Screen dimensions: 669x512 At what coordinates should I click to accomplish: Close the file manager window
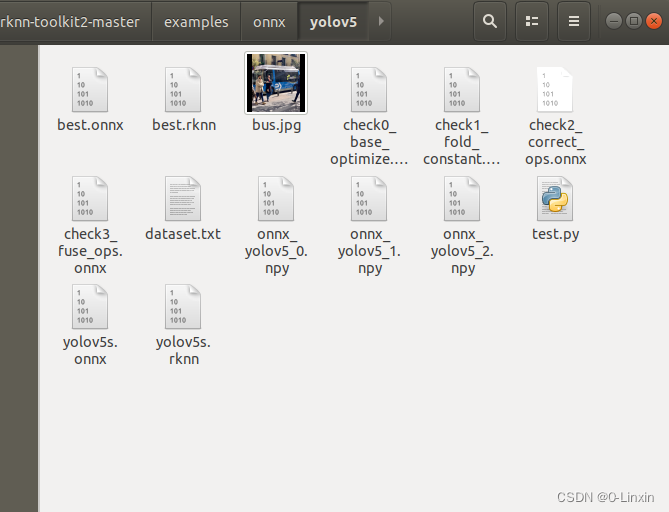tap(654, 21)
